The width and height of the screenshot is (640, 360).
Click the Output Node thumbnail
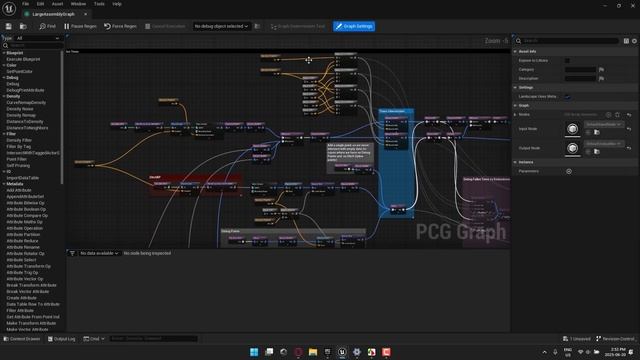pos(572,148)
